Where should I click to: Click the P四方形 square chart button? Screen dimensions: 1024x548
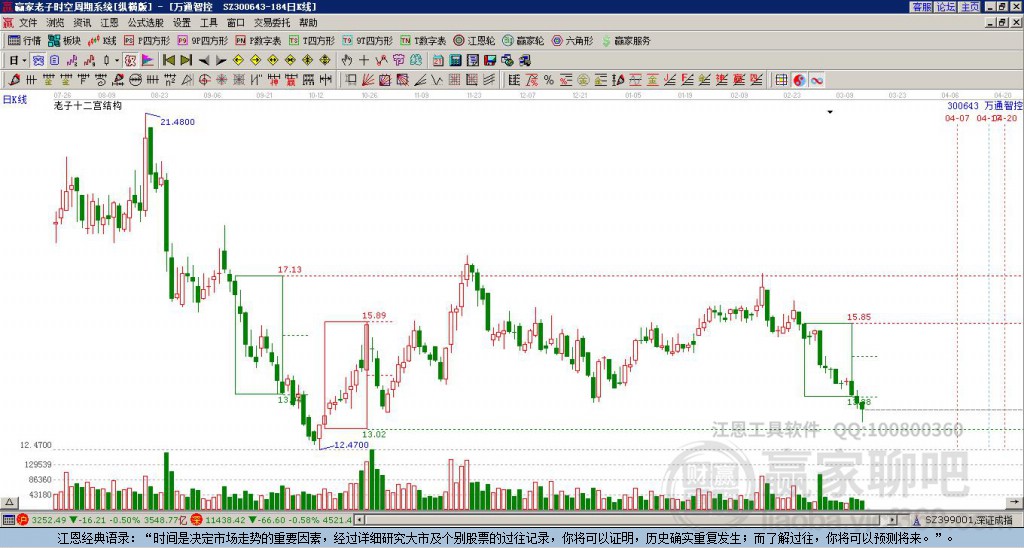click(147, 40)
